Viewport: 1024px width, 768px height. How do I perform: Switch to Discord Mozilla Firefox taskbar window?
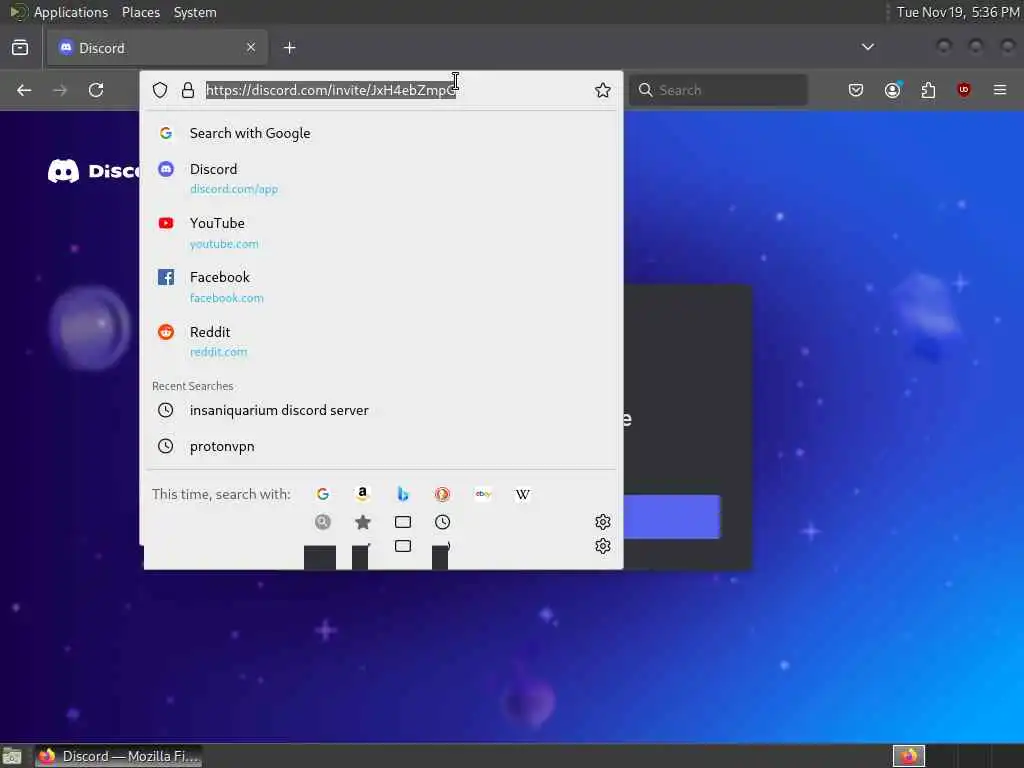pyautogui.click(x=118, y=756)
